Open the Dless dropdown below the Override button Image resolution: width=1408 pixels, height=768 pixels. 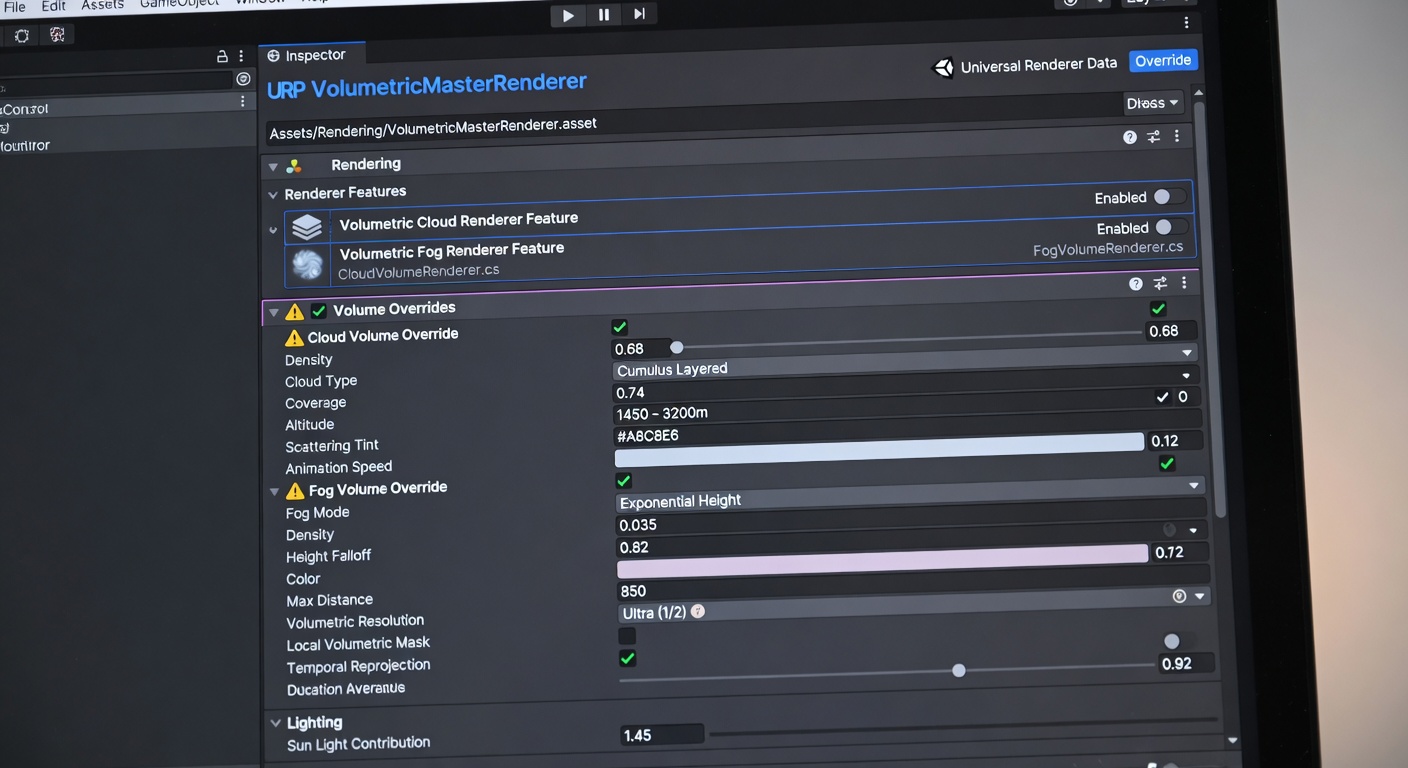pos(1153,103)
